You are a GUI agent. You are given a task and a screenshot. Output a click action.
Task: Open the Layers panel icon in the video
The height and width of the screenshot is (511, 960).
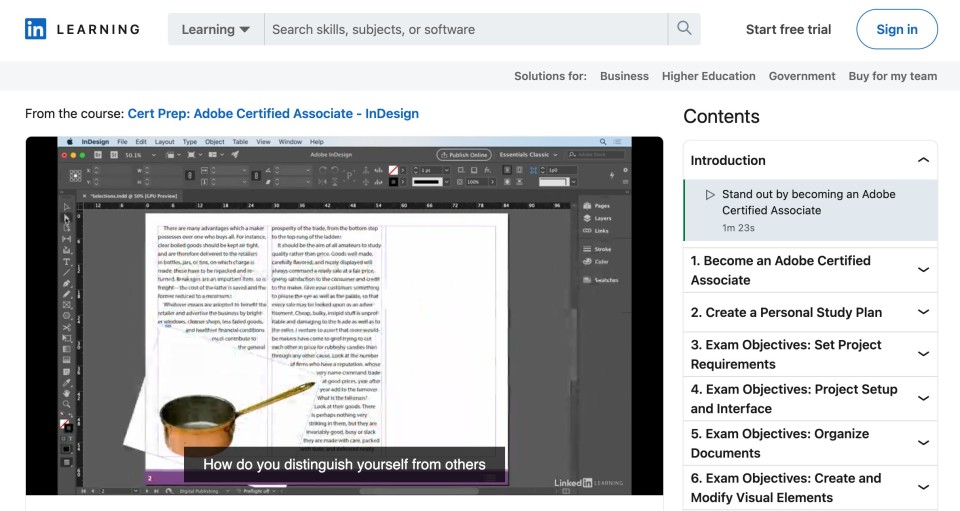(x=587, y=218)
